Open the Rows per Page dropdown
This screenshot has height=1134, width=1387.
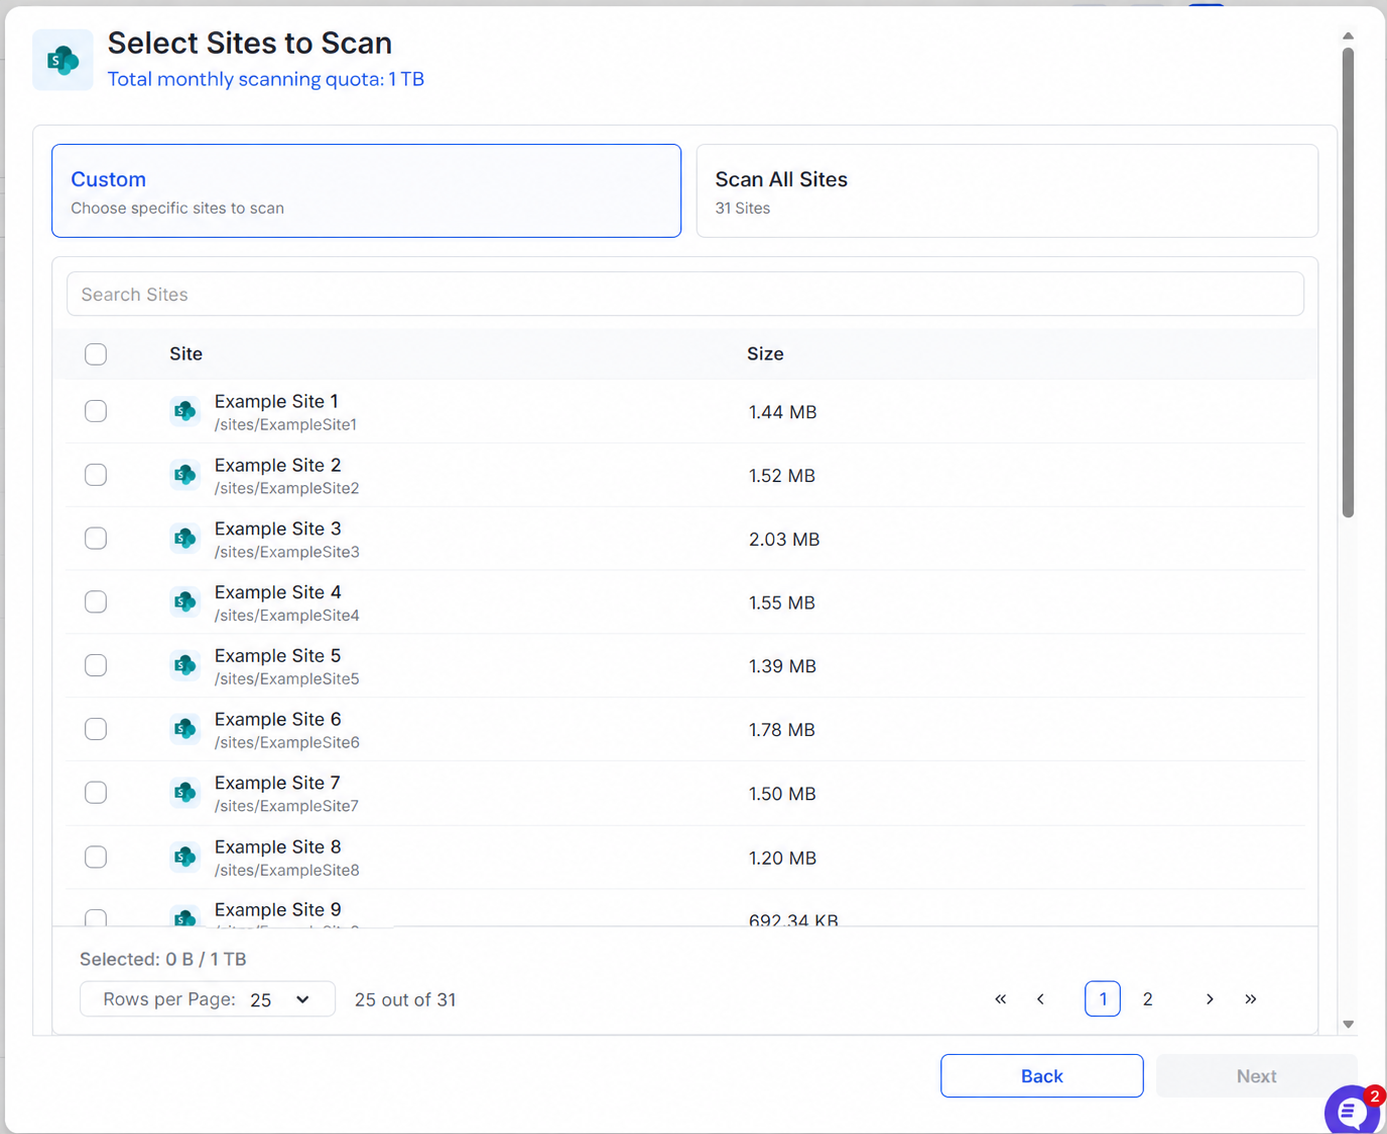tap(208, 999)
